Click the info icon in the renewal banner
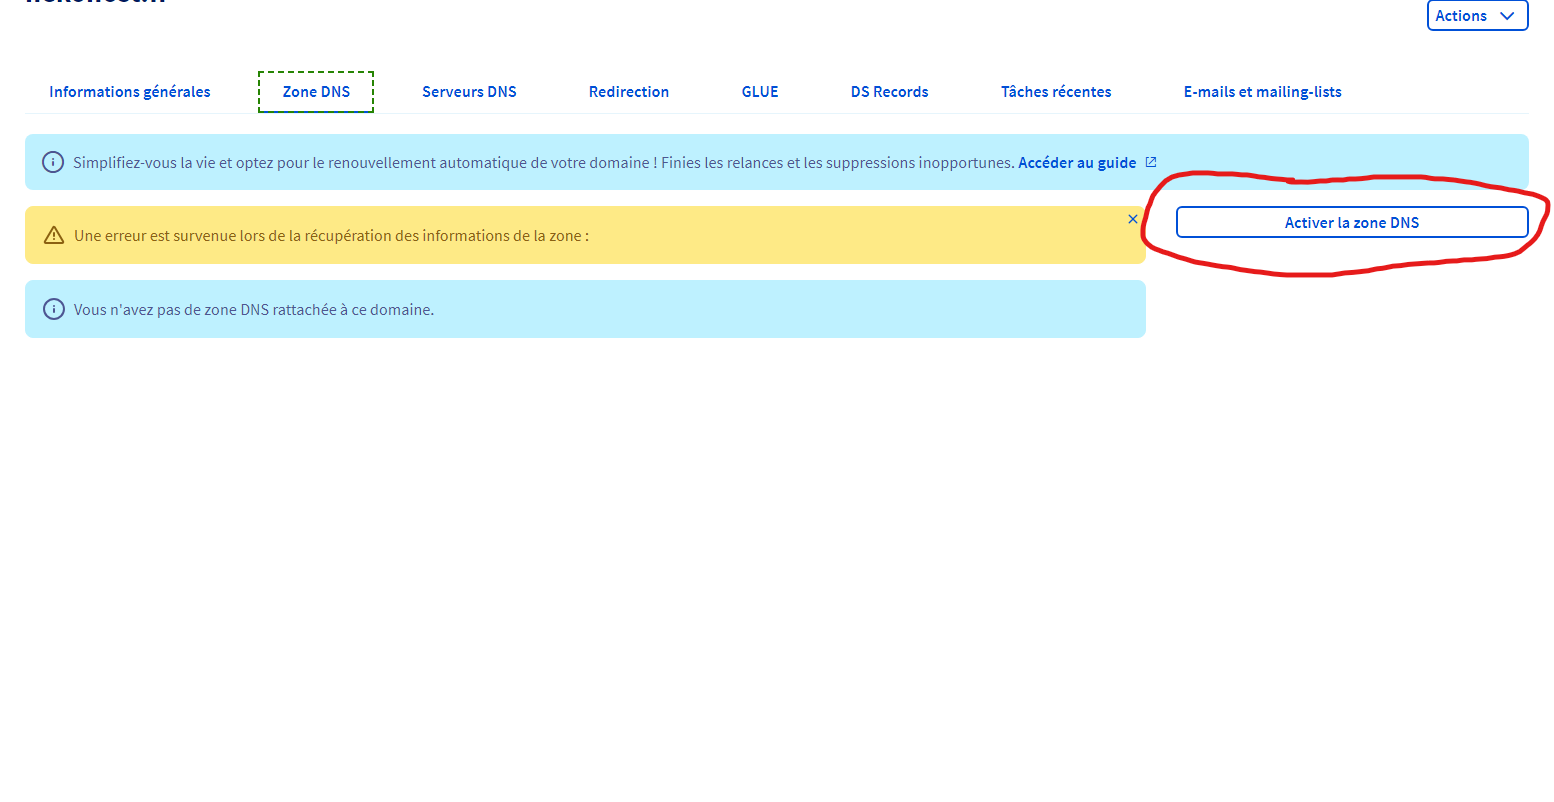 tap(53, 162)
